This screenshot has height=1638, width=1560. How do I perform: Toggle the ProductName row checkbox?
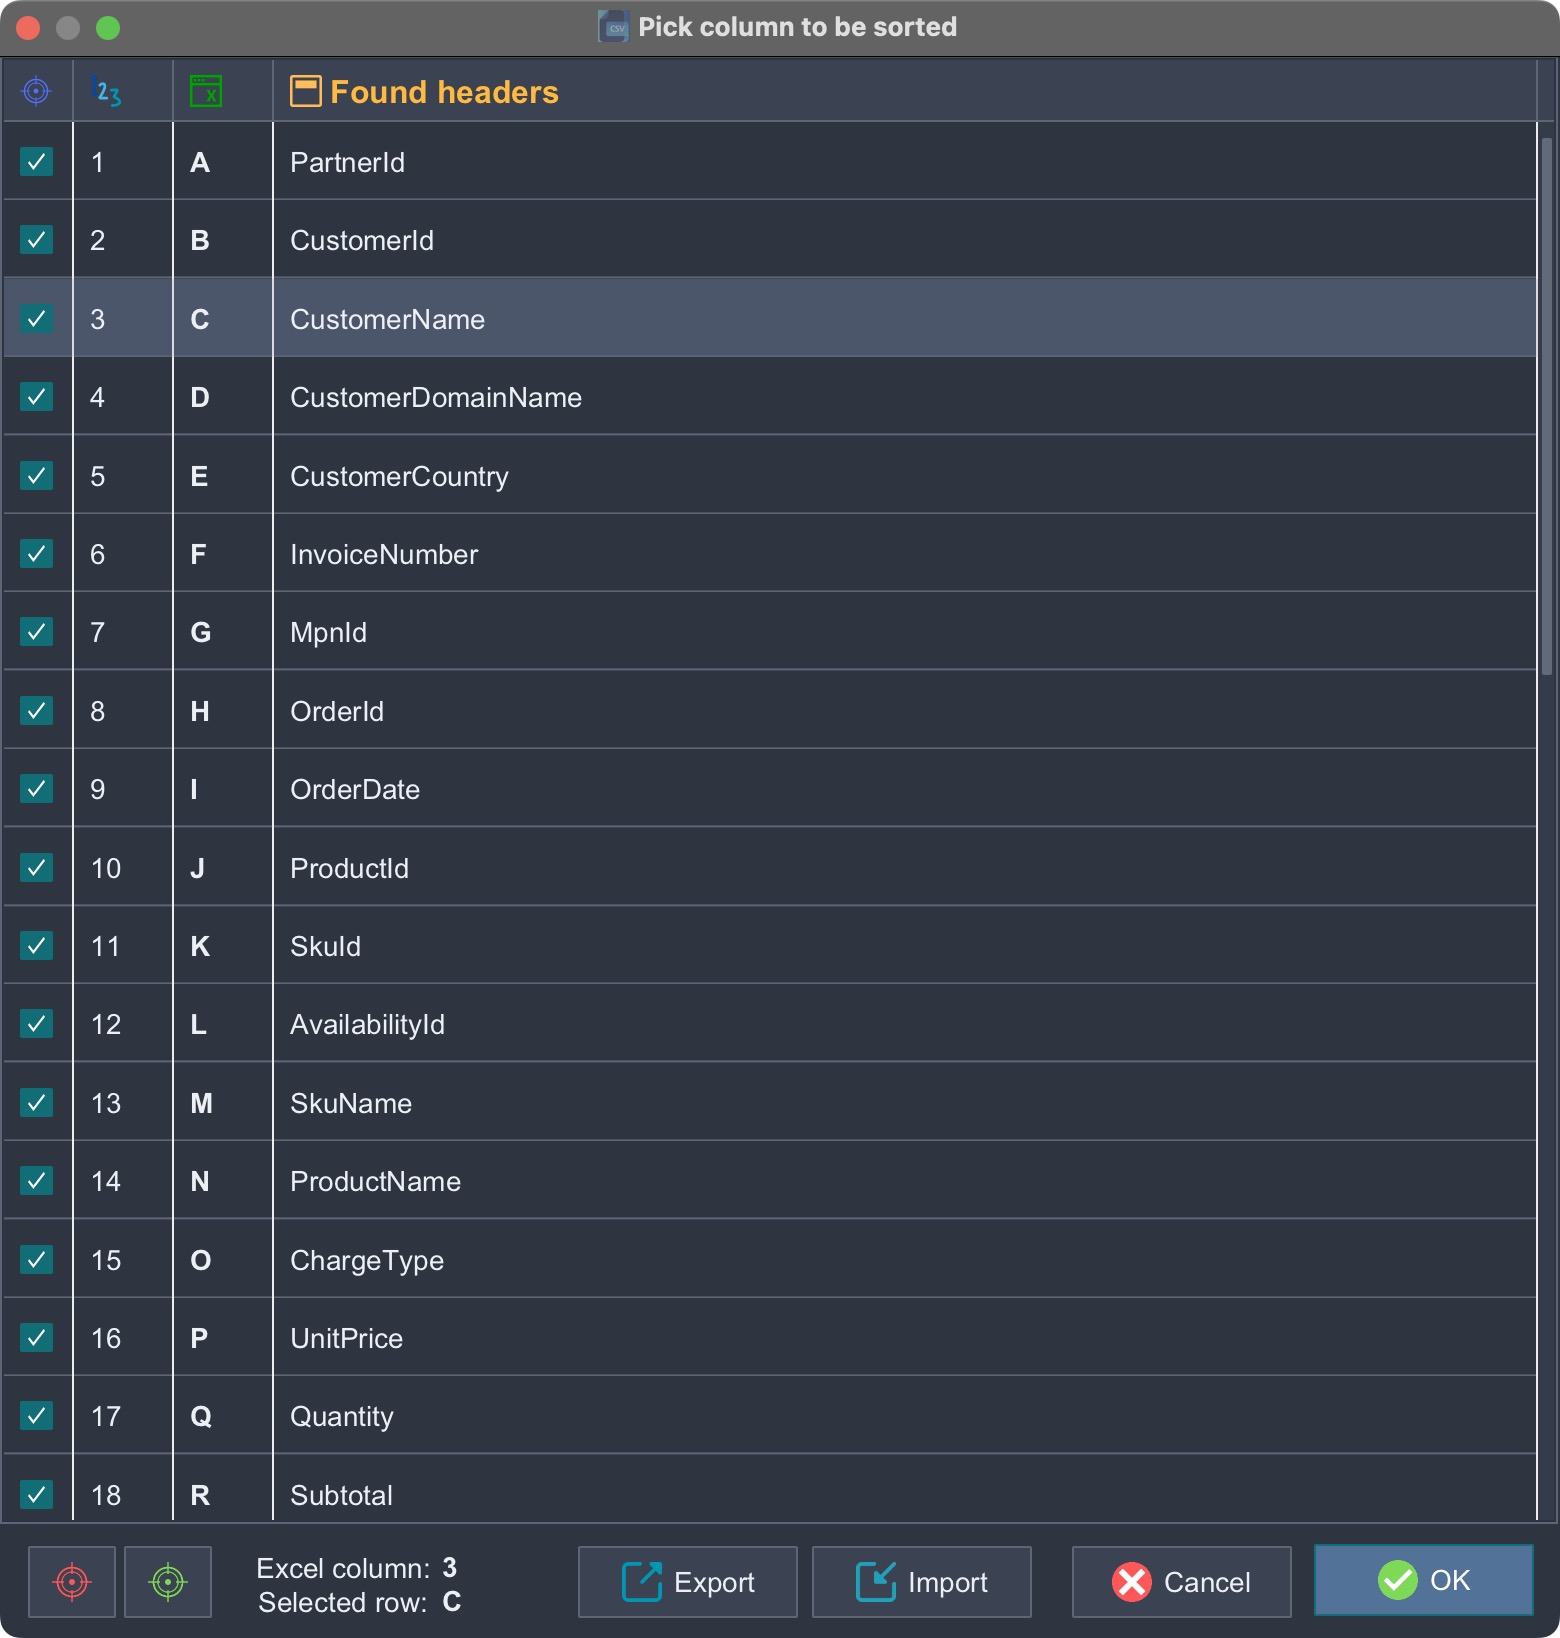point(36,1181)
